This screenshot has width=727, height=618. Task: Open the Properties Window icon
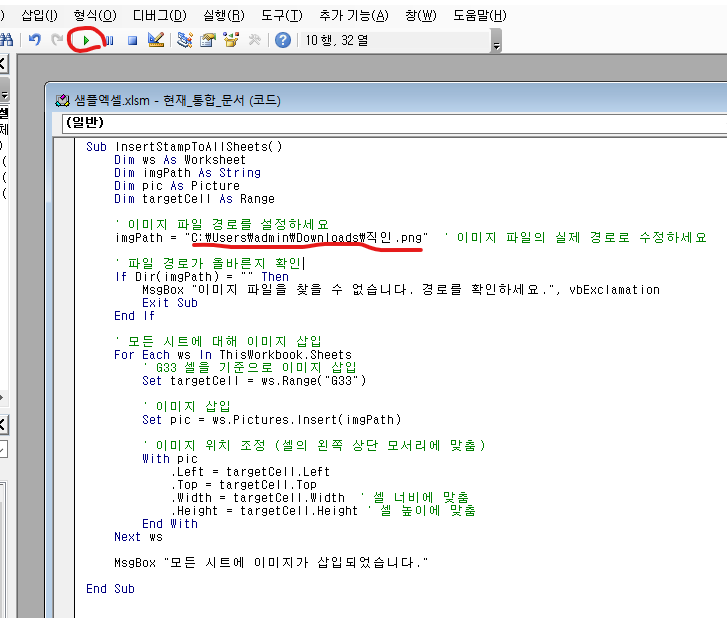208,40
